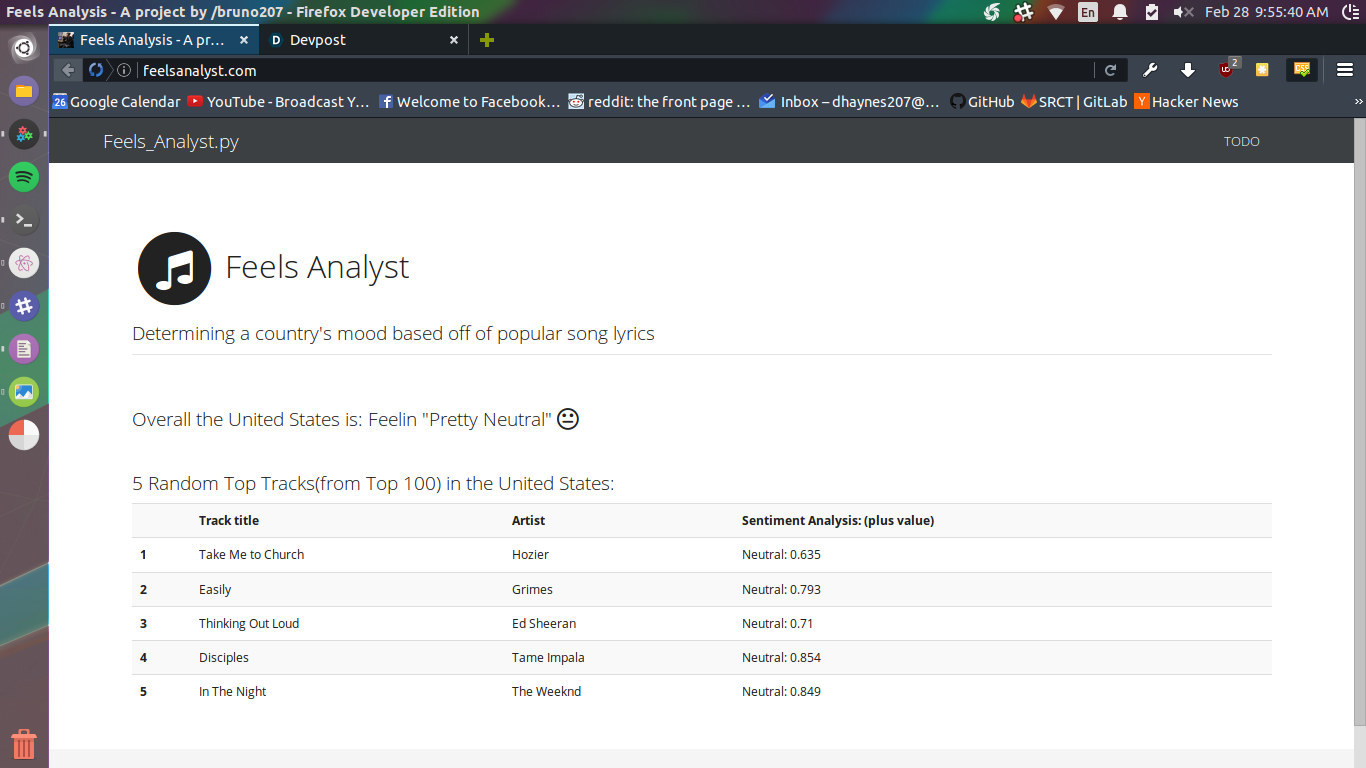
Task: Open Atom editor from the dock
Action: coord(24,263)
